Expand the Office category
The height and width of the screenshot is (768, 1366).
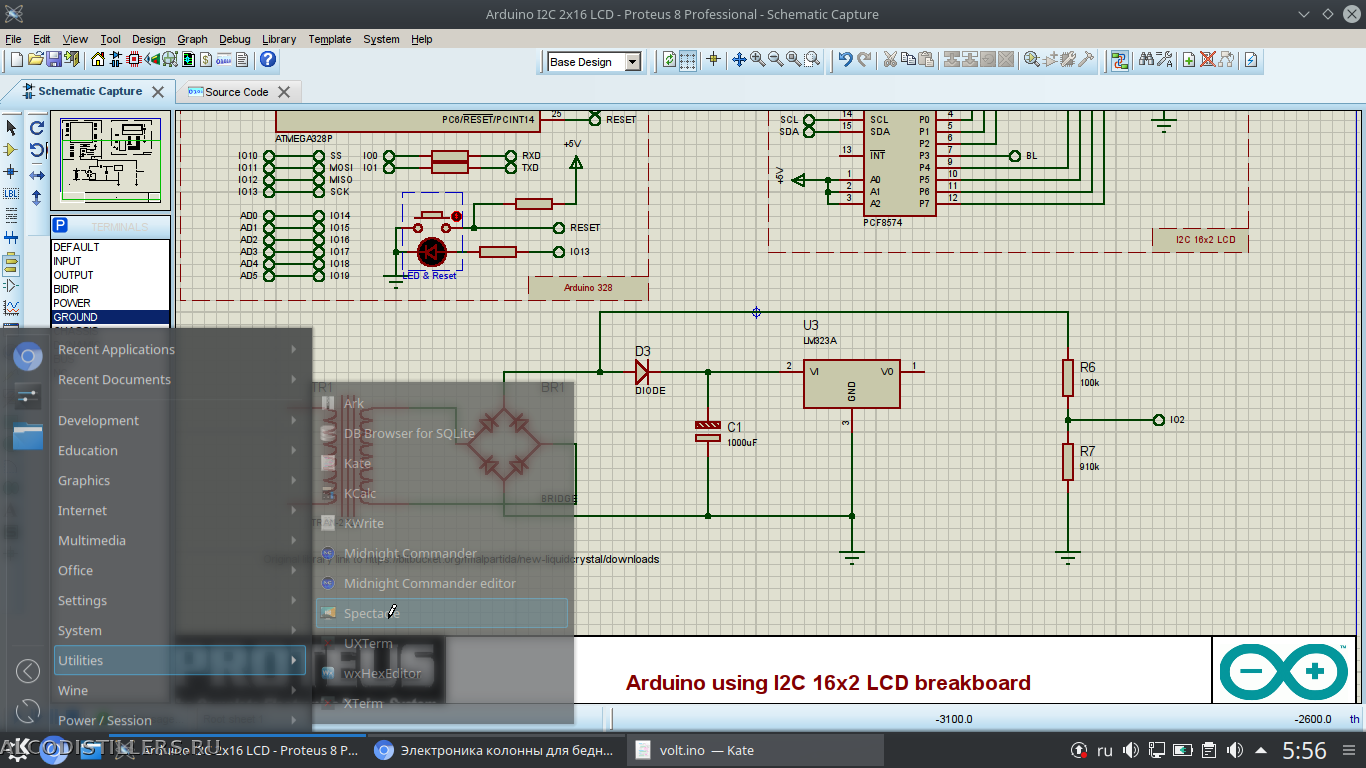[x=180, y=570]
